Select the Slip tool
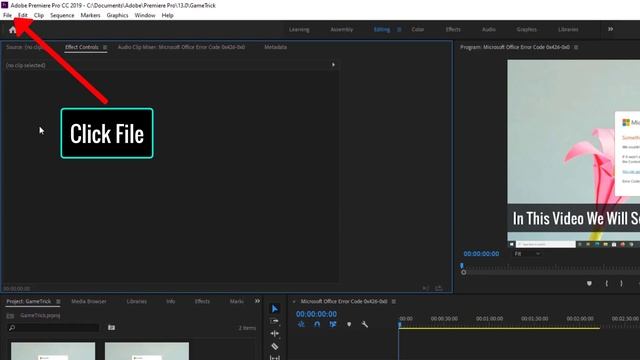 point(275,358)
